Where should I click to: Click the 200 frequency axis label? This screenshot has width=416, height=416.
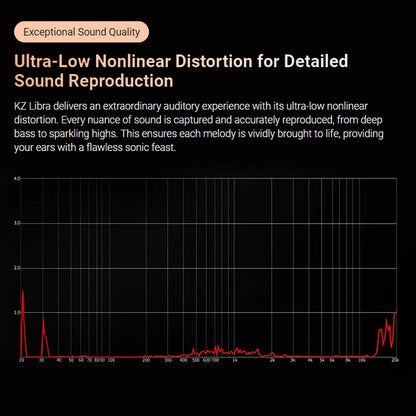[146, 360]
